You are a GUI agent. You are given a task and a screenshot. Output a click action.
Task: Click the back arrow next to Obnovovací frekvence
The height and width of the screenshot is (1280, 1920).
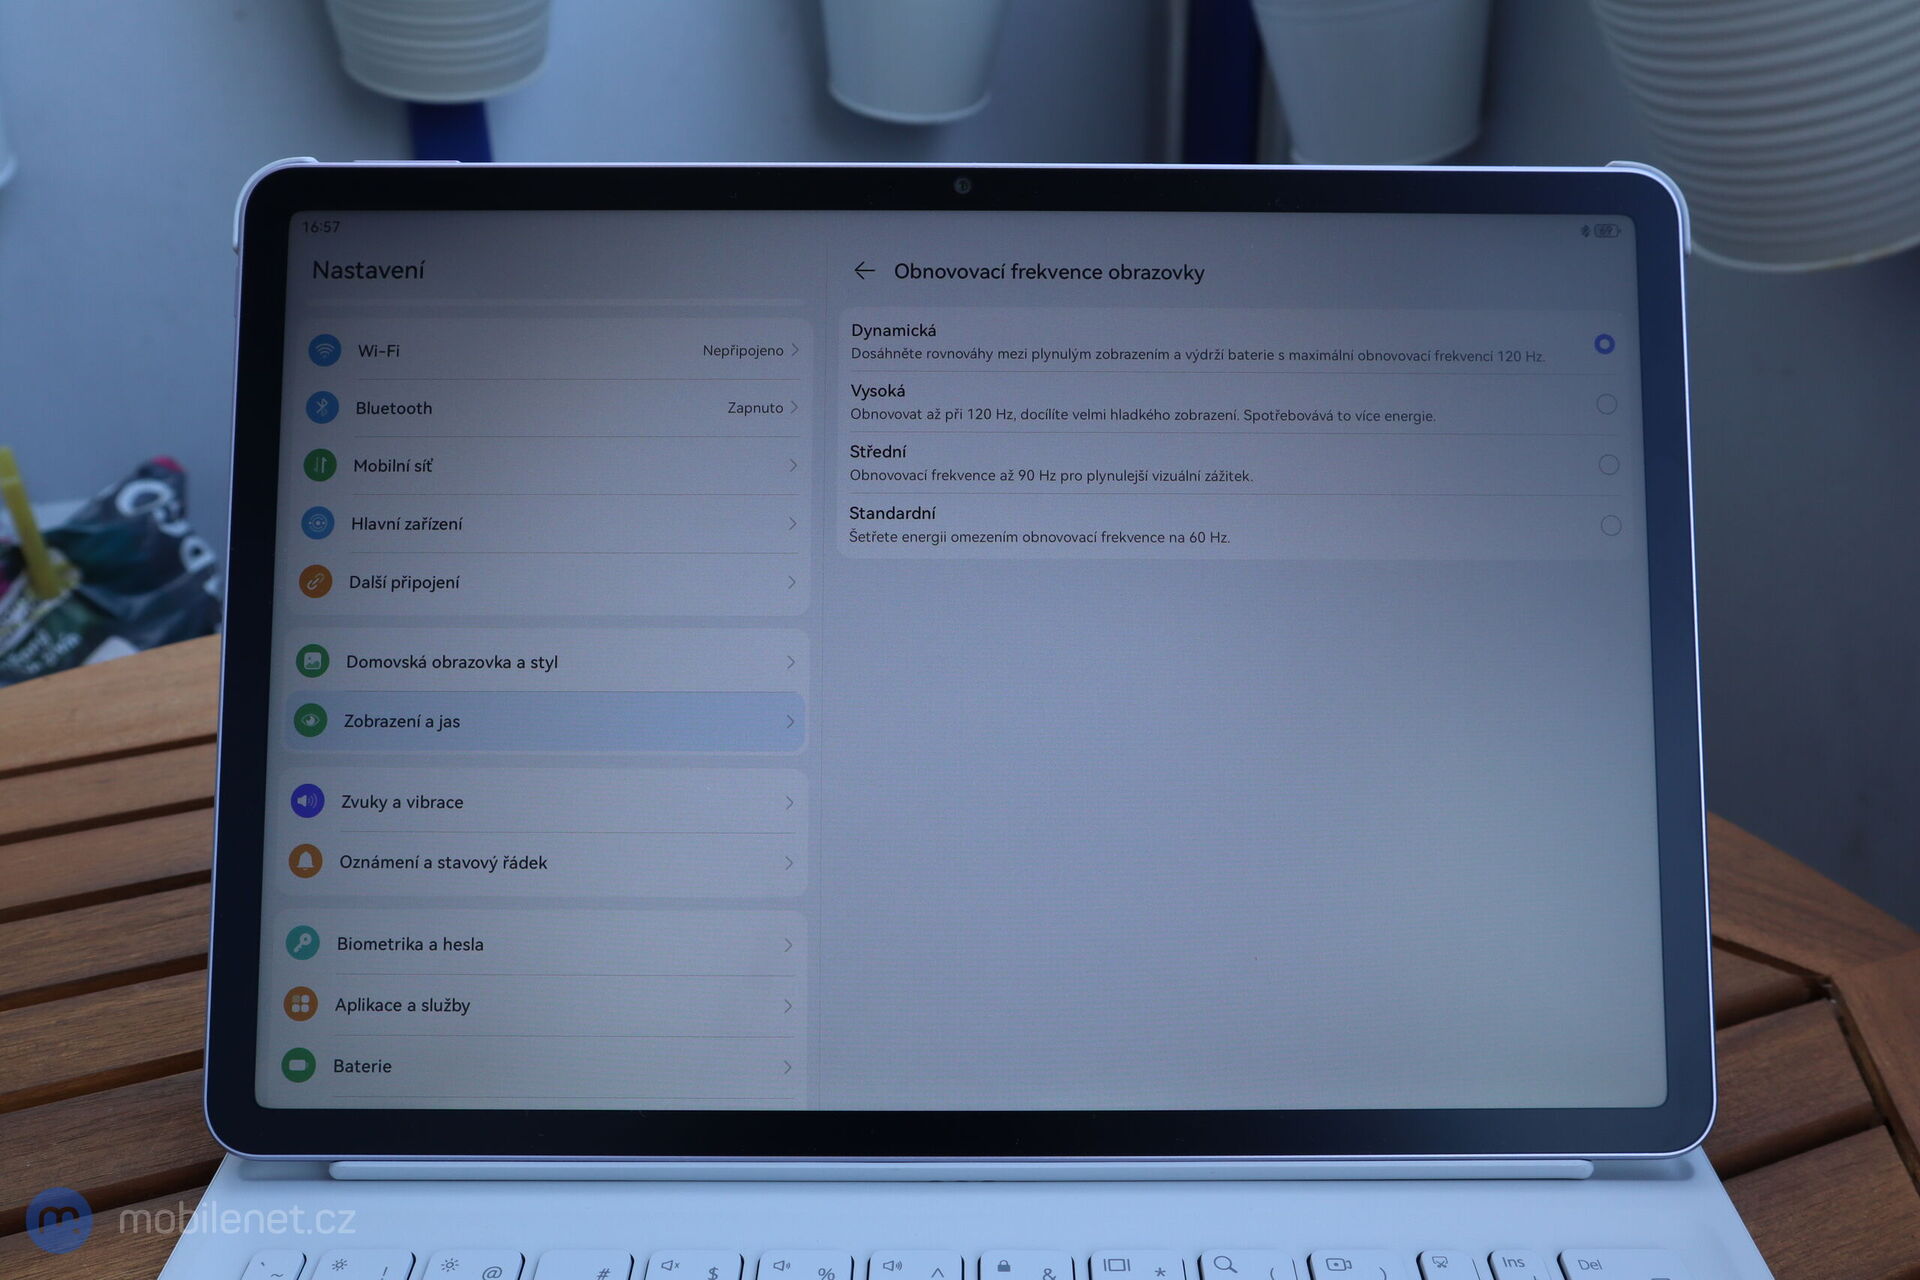click(x=866, y=270)
